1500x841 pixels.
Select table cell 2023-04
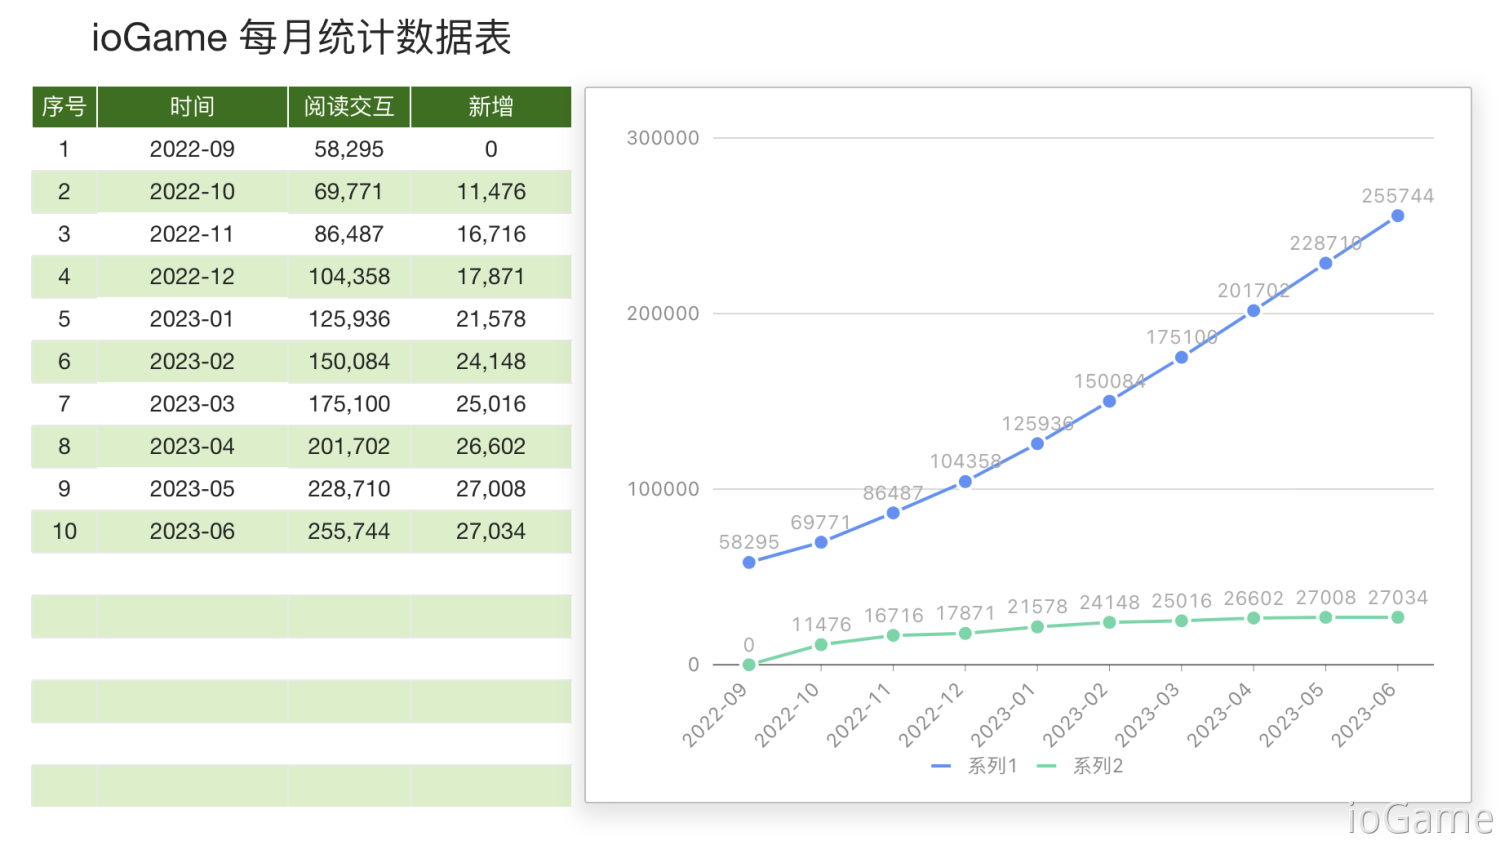coord(192,447)
